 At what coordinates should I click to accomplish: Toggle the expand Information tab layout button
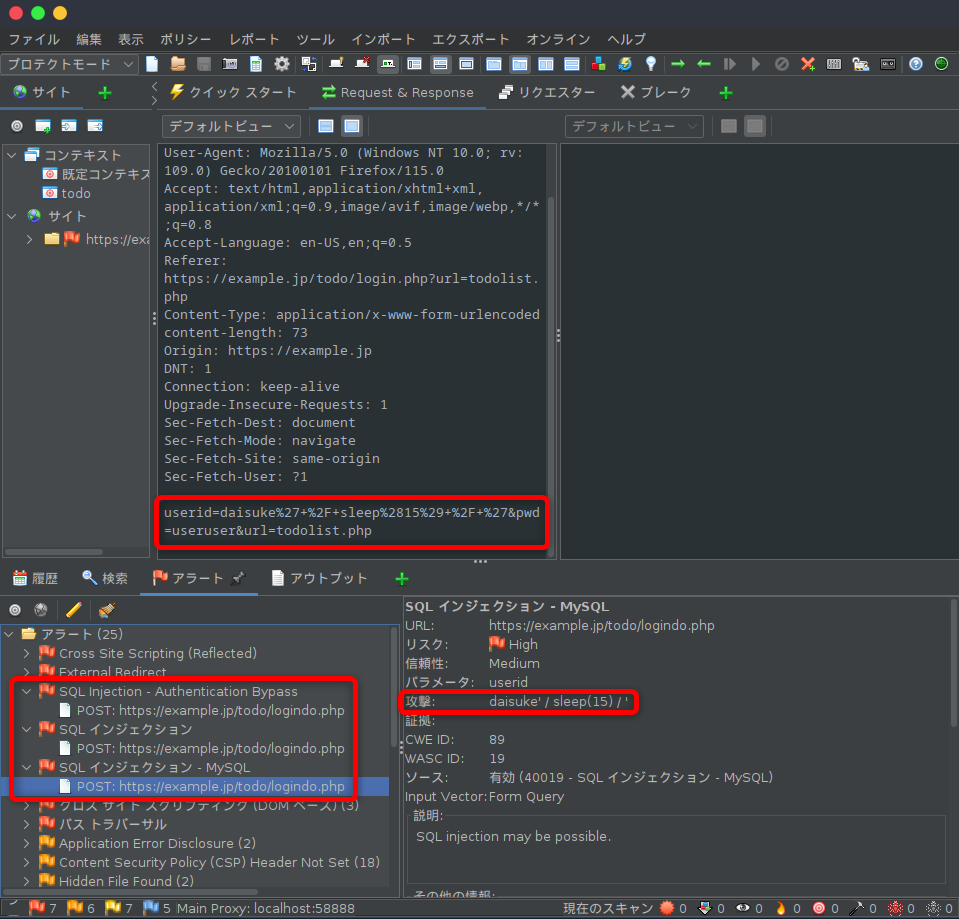click(x=440, y=64)
